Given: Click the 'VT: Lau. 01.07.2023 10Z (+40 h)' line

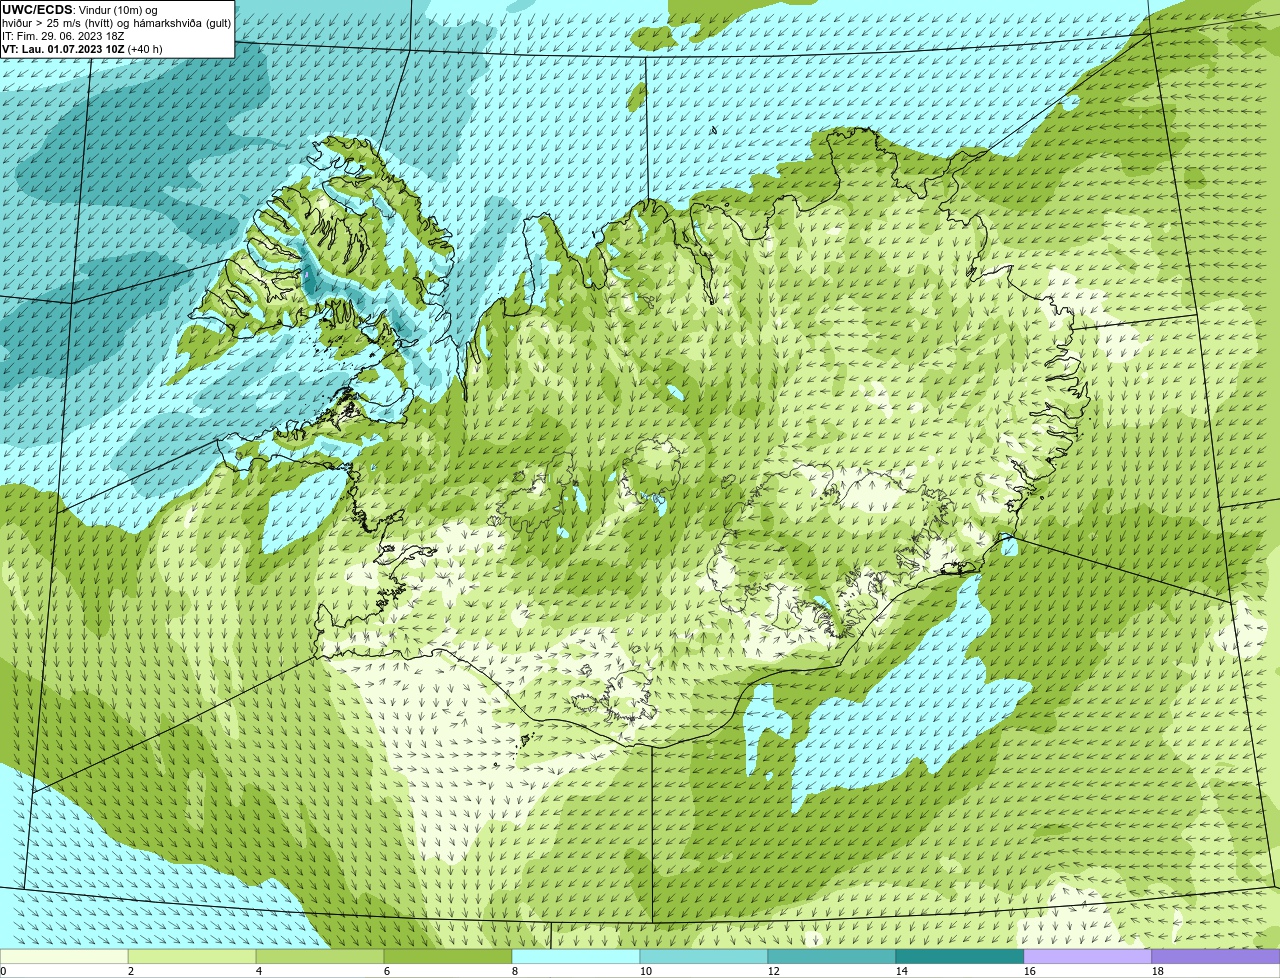Looking at the screenshot, I should tap(82, 49).
